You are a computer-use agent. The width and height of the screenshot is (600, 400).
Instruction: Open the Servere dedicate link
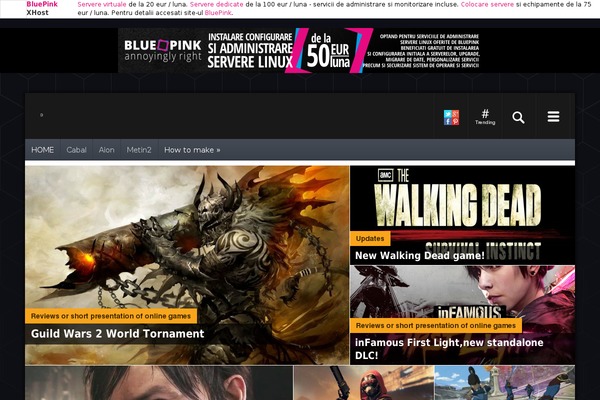point(217,5)
